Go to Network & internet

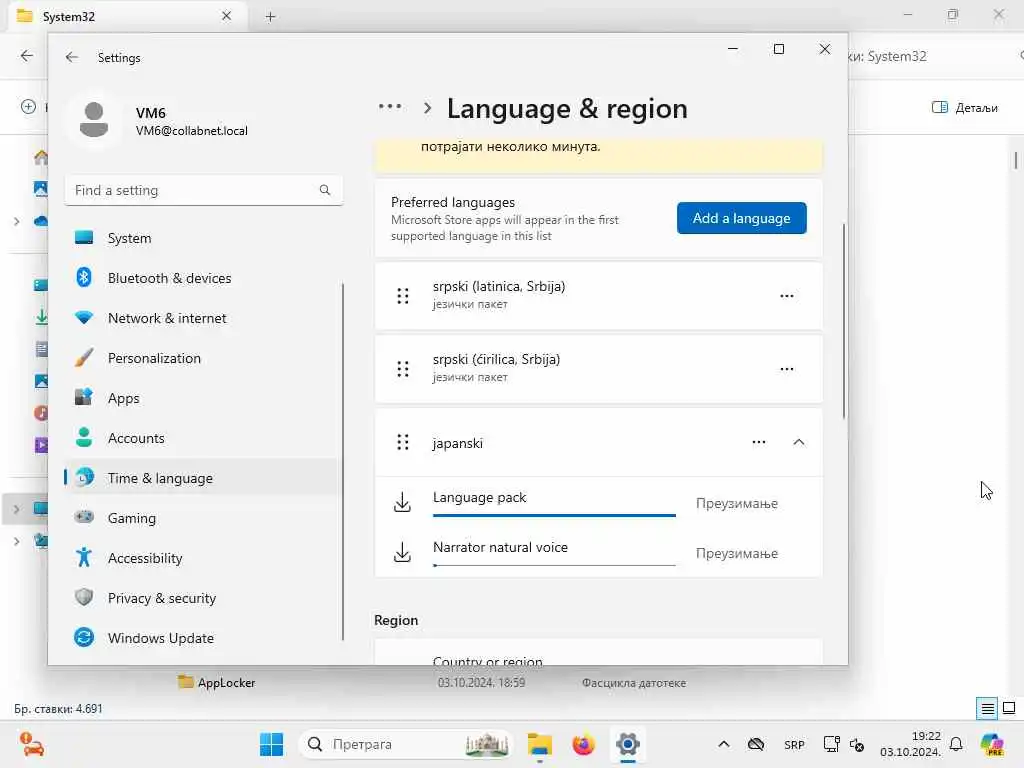[x=204, y=318]
